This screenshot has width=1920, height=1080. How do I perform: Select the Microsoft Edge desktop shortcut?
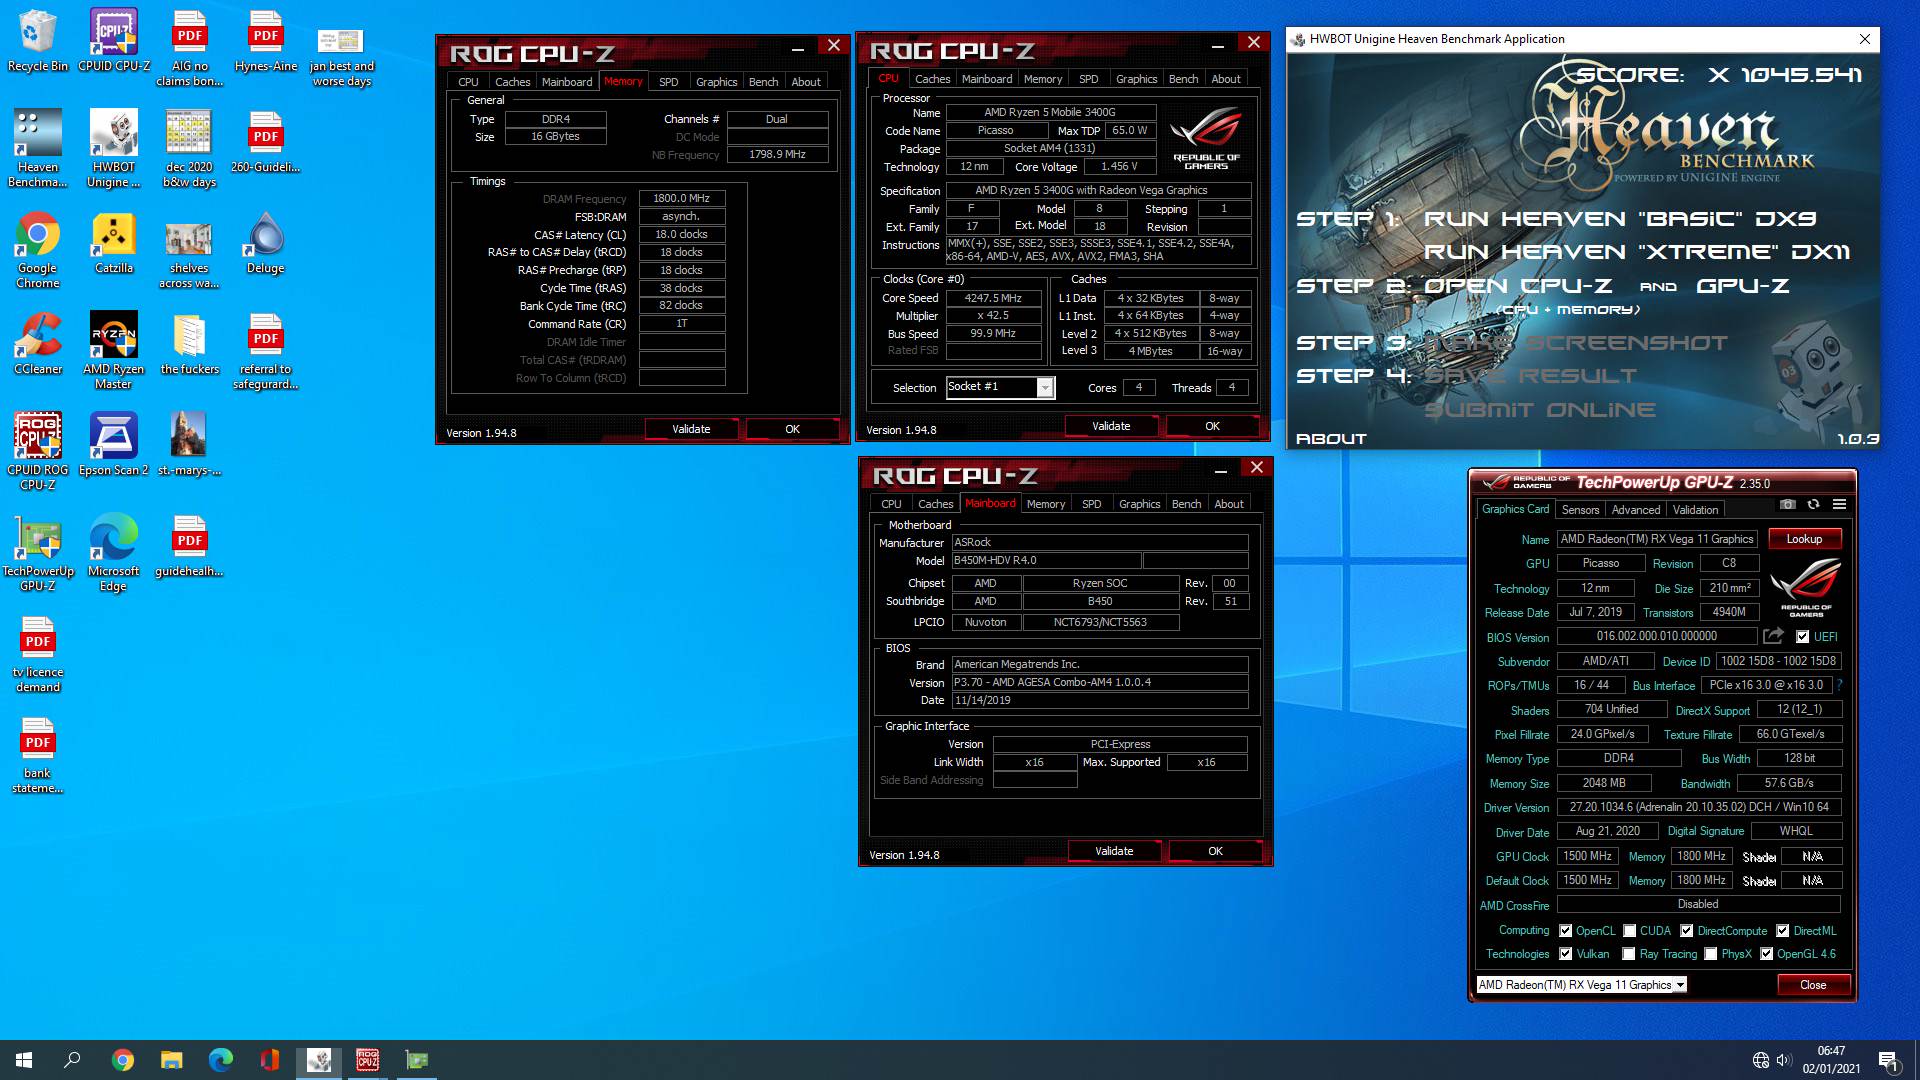[x=114, y=553]
